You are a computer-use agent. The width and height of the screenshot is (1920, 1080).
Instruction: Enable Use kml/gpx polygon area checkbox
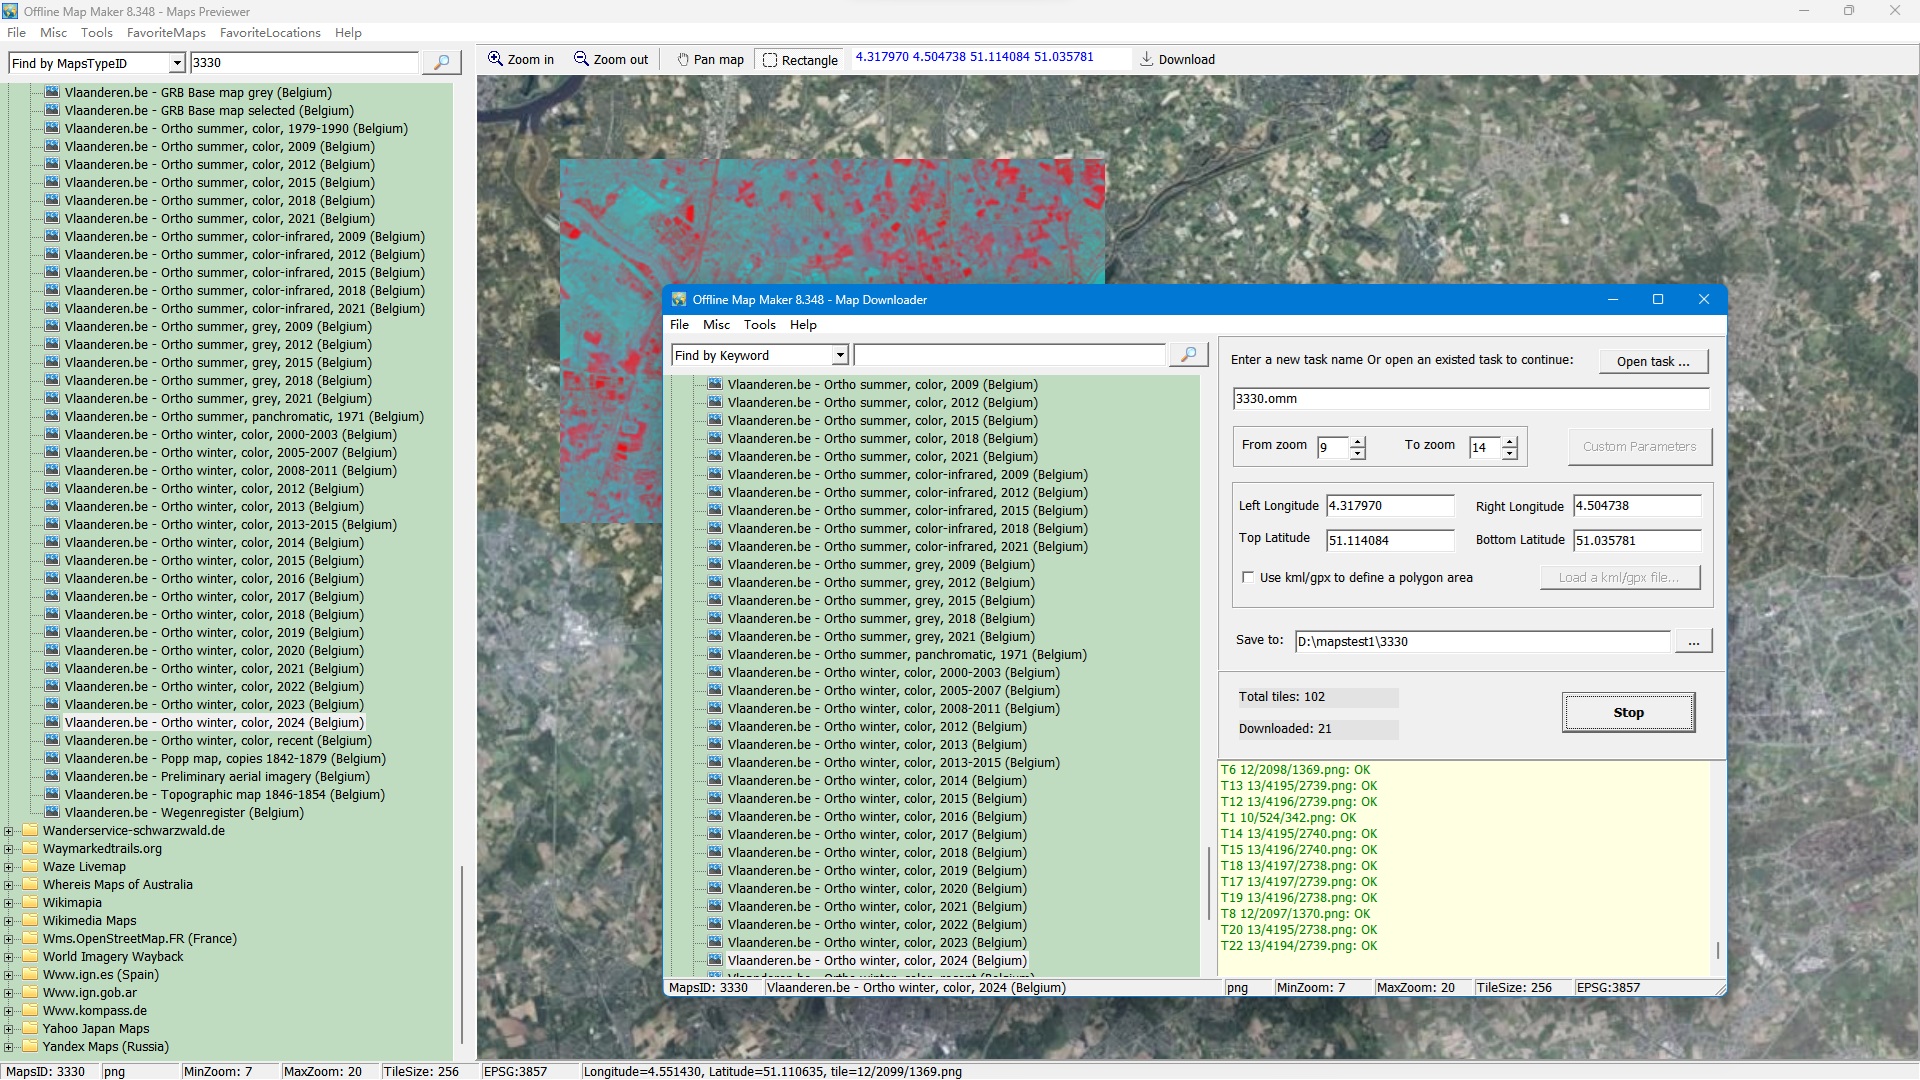1248,577
